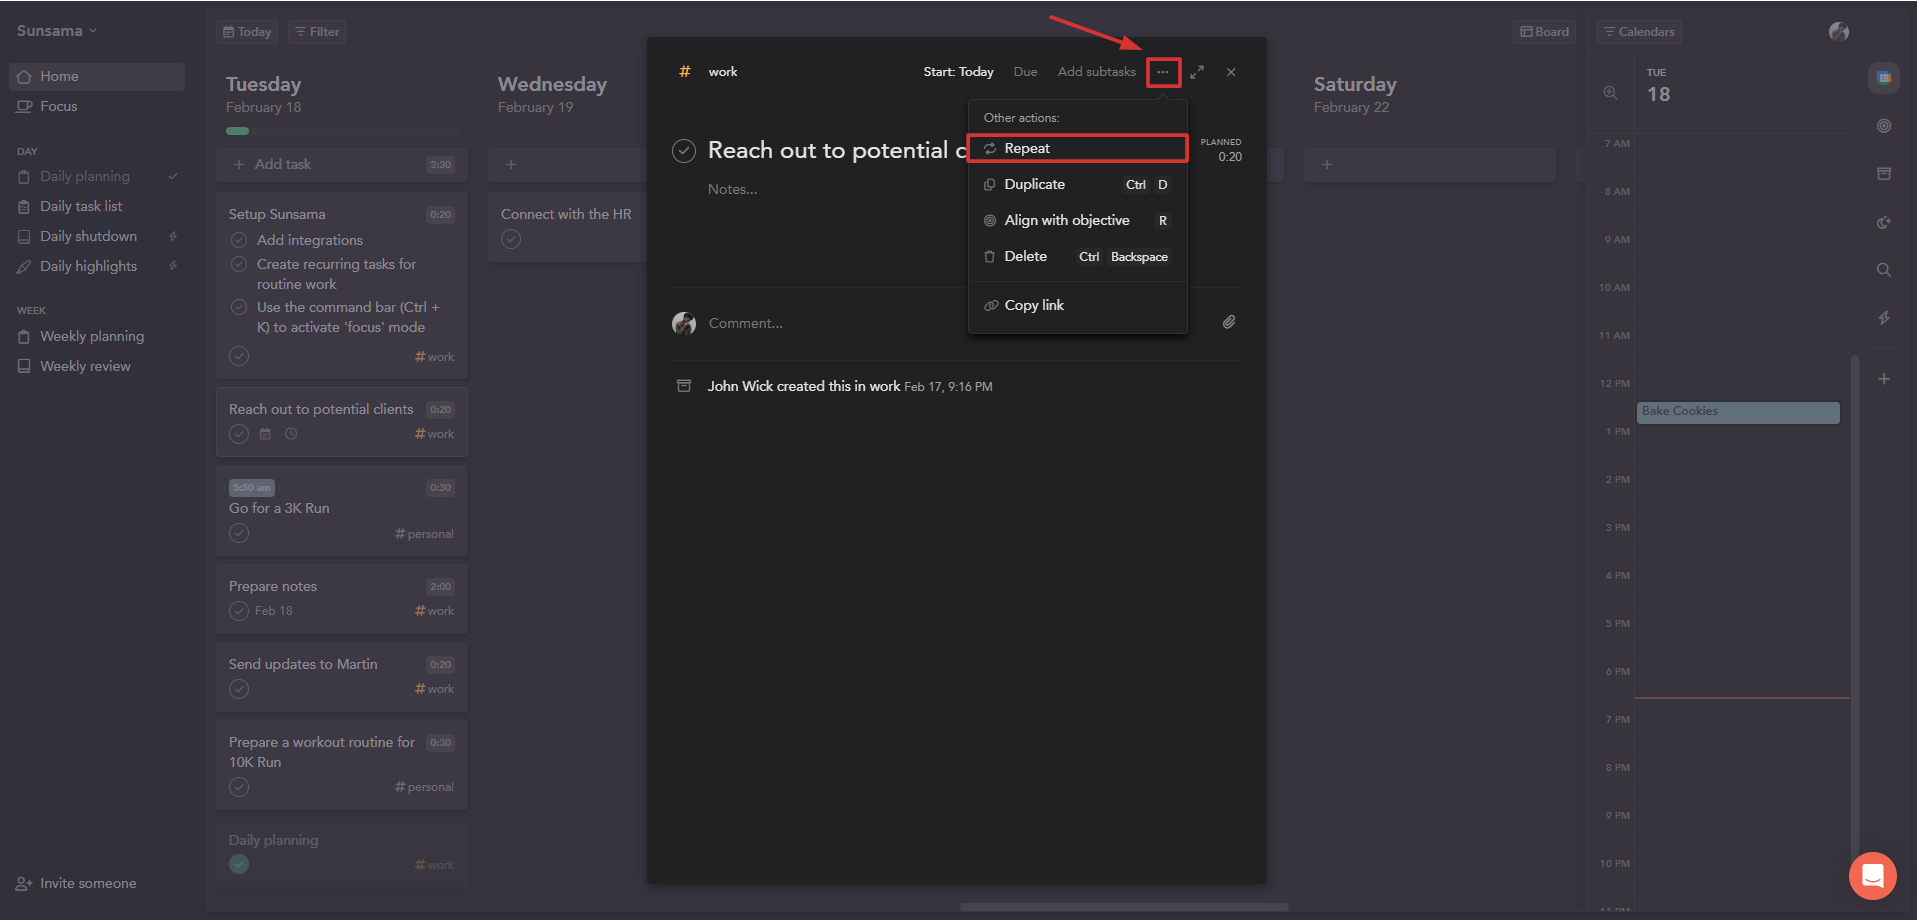Edit the planned time 0:20
This screenshot has width=1917, height=920.
tap(1229, 157)
